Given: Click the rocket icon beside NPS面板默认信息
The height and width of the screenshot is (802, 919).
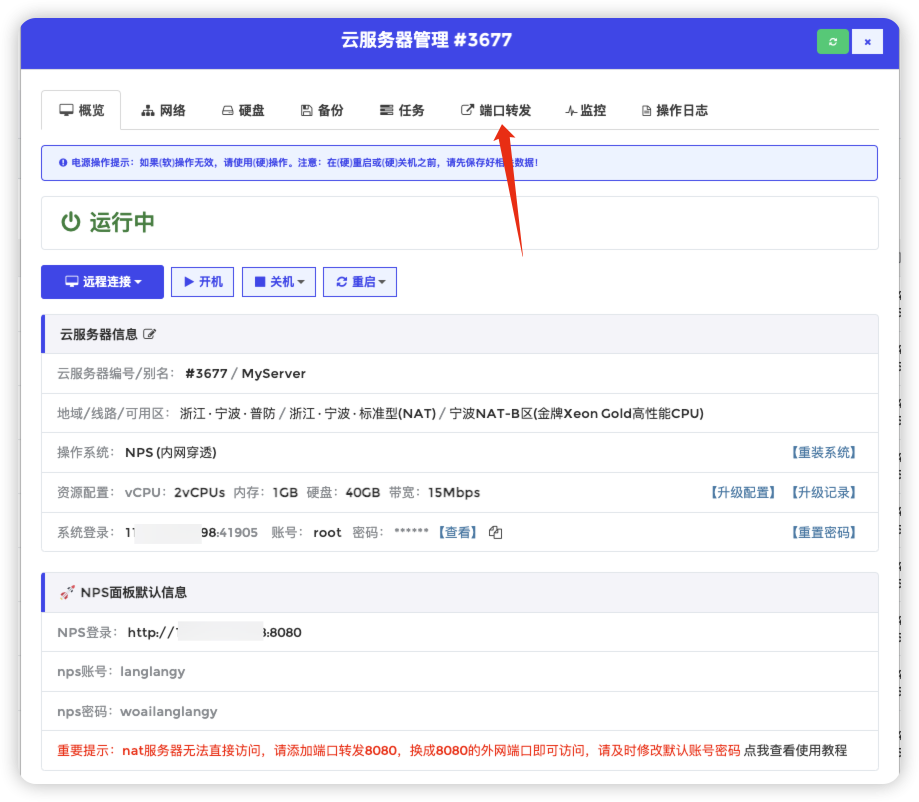Looking at the screenshot, I should 67,592.
